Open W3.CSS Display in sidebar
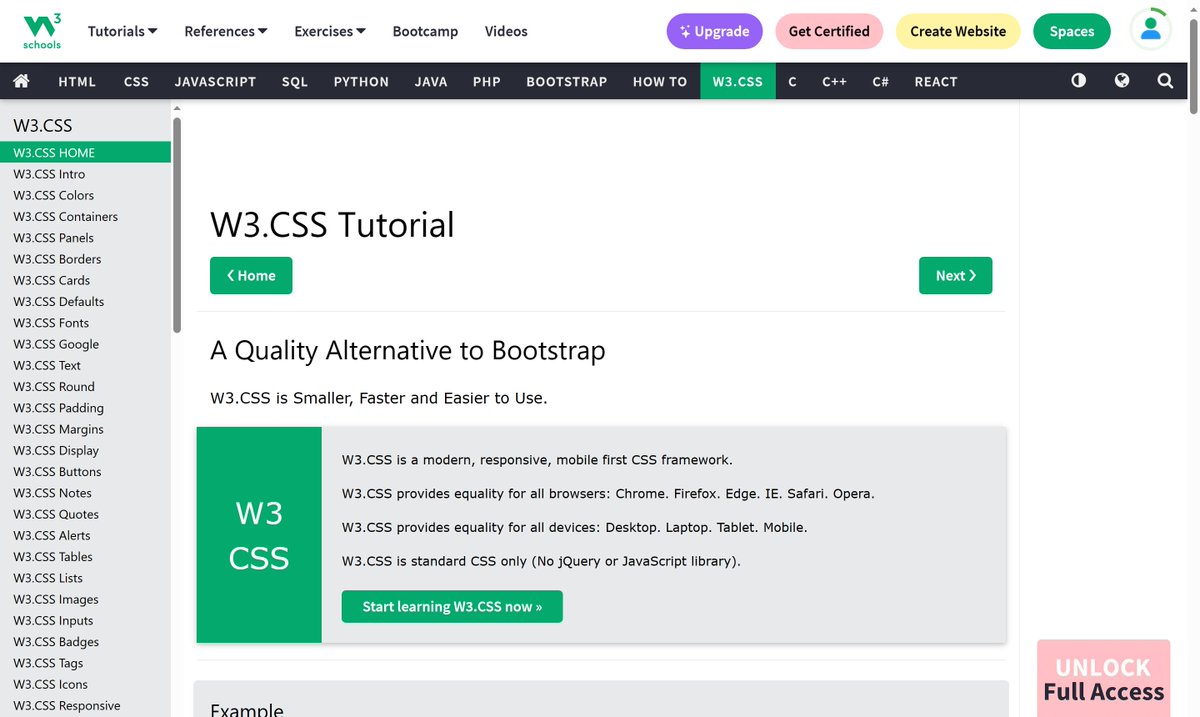This screenshot has width=1200, height=717. [x=85, y=450]
